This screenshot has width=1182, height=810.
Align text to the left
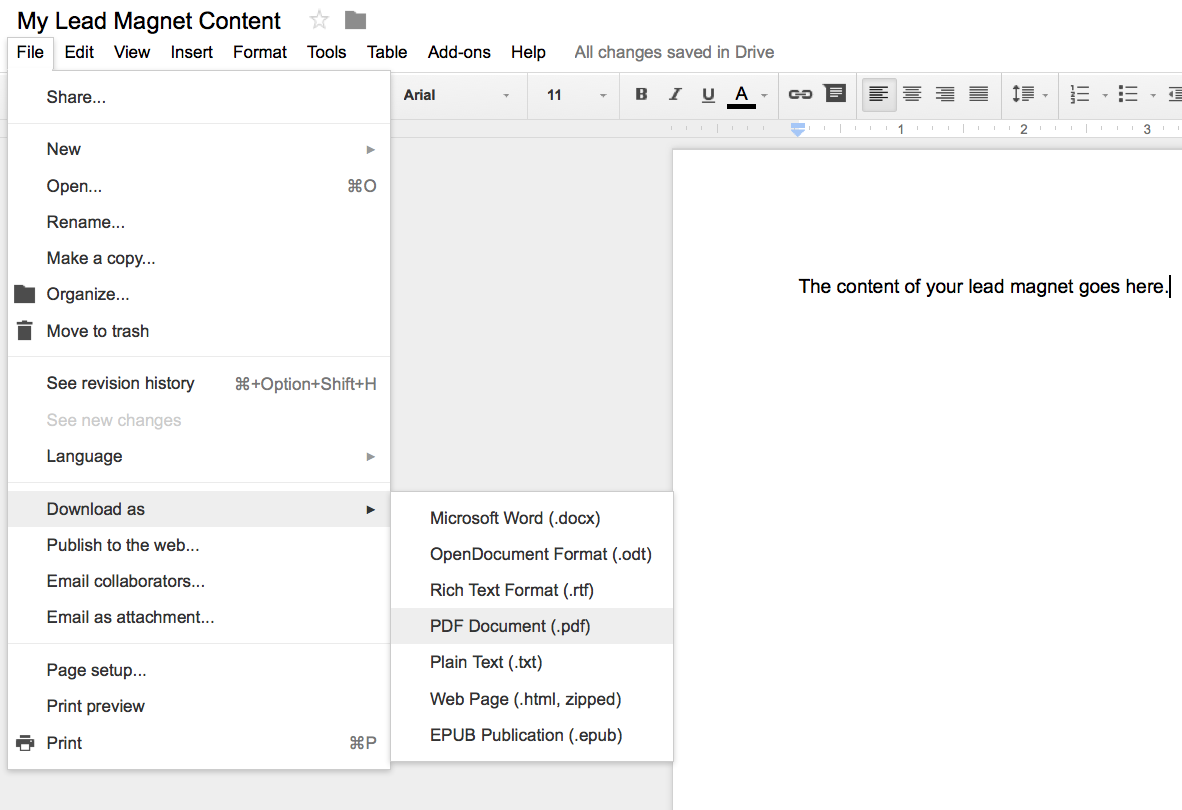(x=878, y=94)
